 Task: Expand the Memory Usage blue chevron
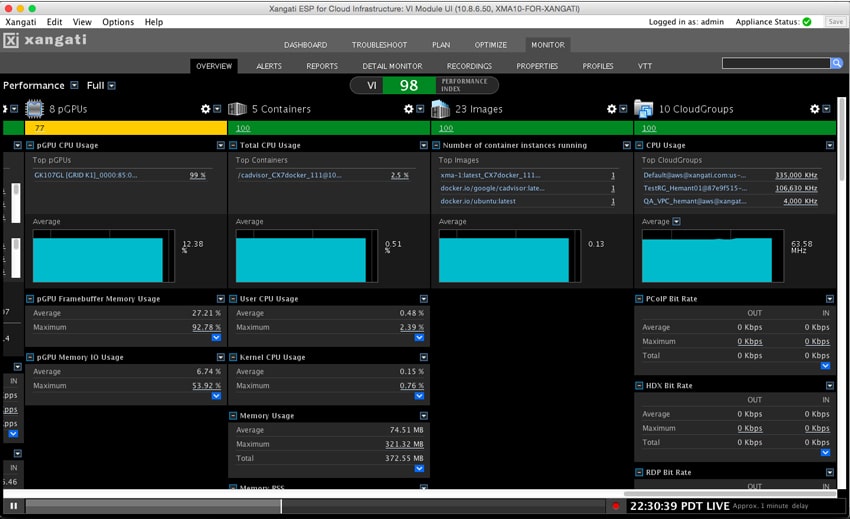coord(419,469)
